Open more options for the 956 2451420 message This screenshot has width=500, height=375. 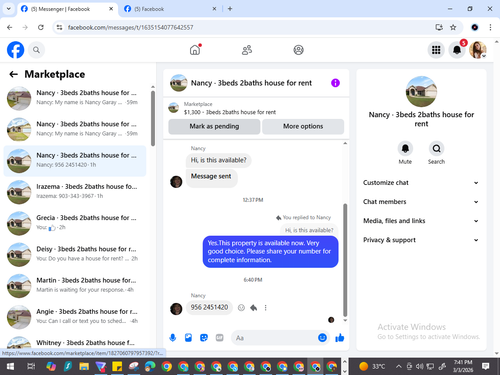(266, 308)
